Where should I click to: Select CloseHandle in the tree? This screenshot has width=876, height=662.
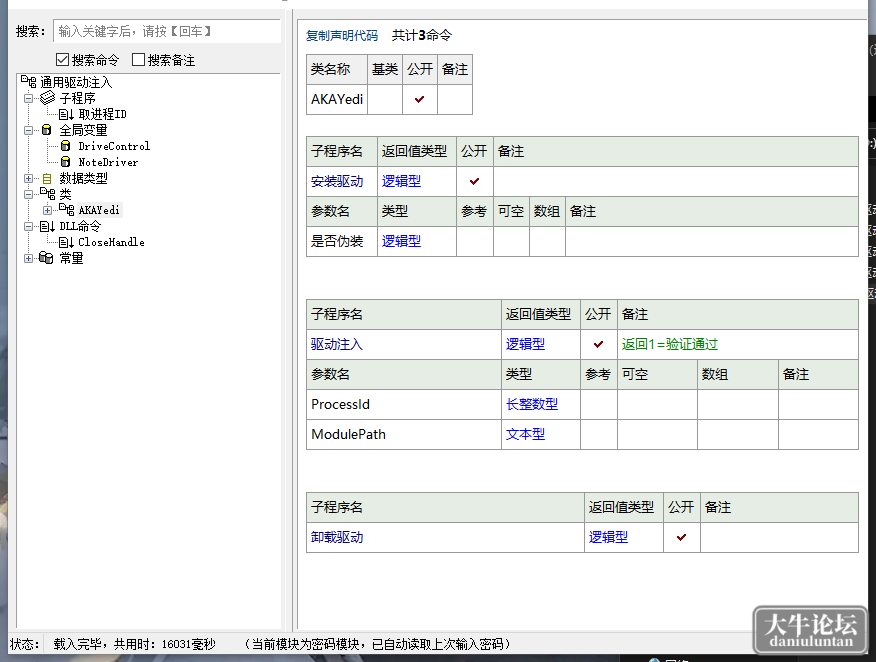click(x=111, y=242)
